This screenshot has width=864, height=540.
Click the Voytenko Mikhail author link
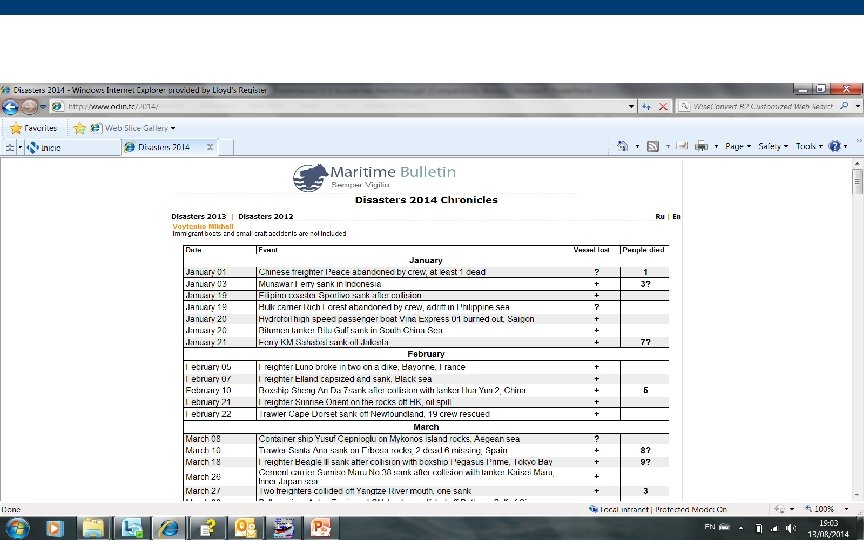click(203, 226)
